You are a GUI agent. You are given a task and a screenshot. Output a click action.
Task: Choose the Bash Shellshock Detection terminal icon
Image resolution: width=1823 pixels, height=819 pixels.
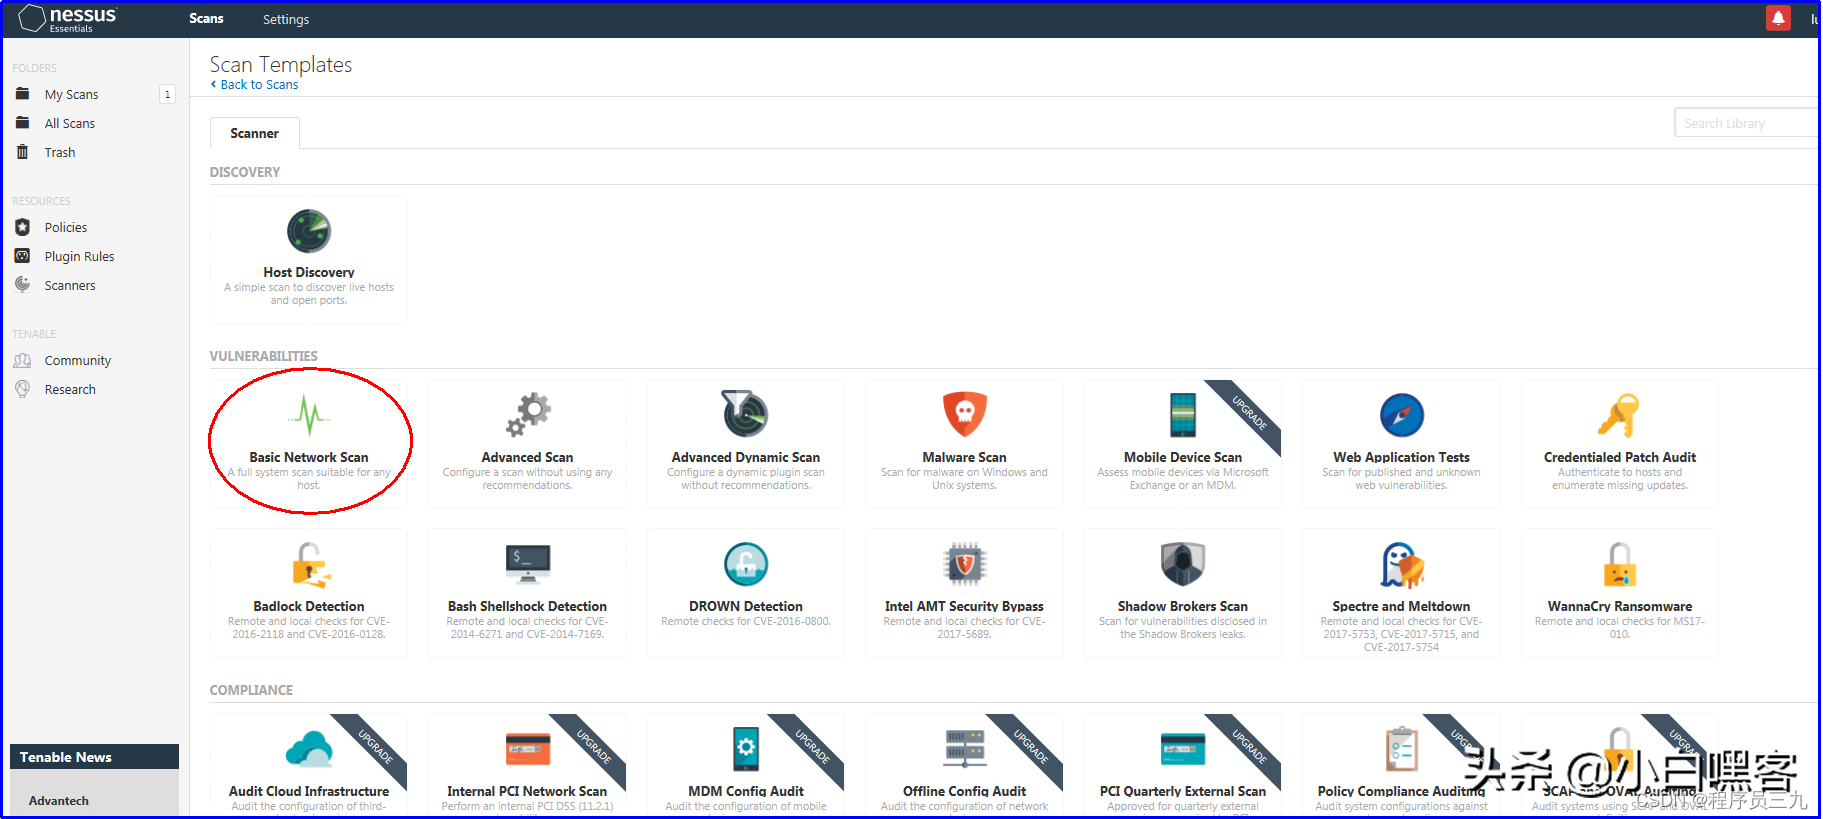pyautogui.click(x=528, y=564)
